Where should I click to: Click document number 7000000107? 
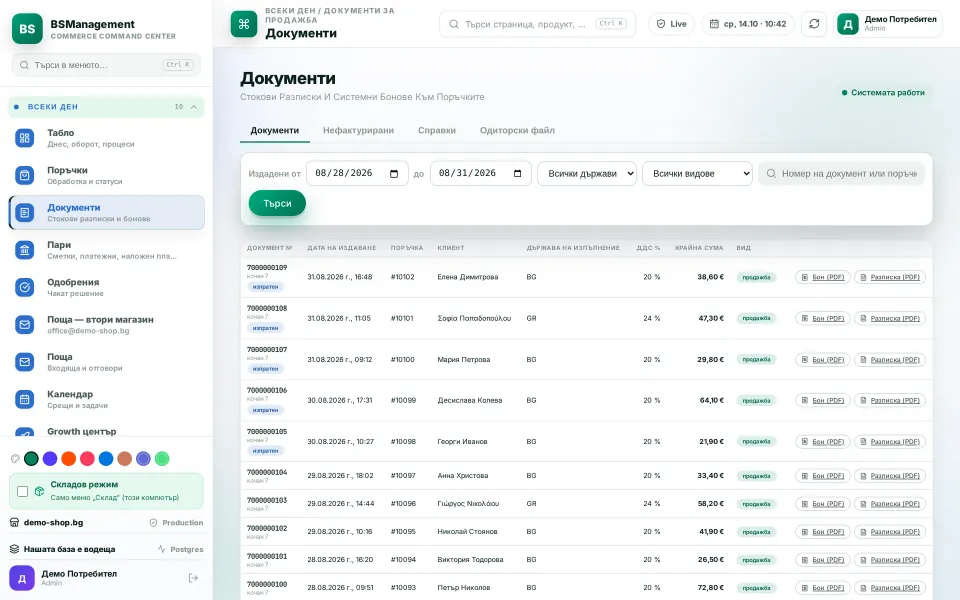point(267,350)
